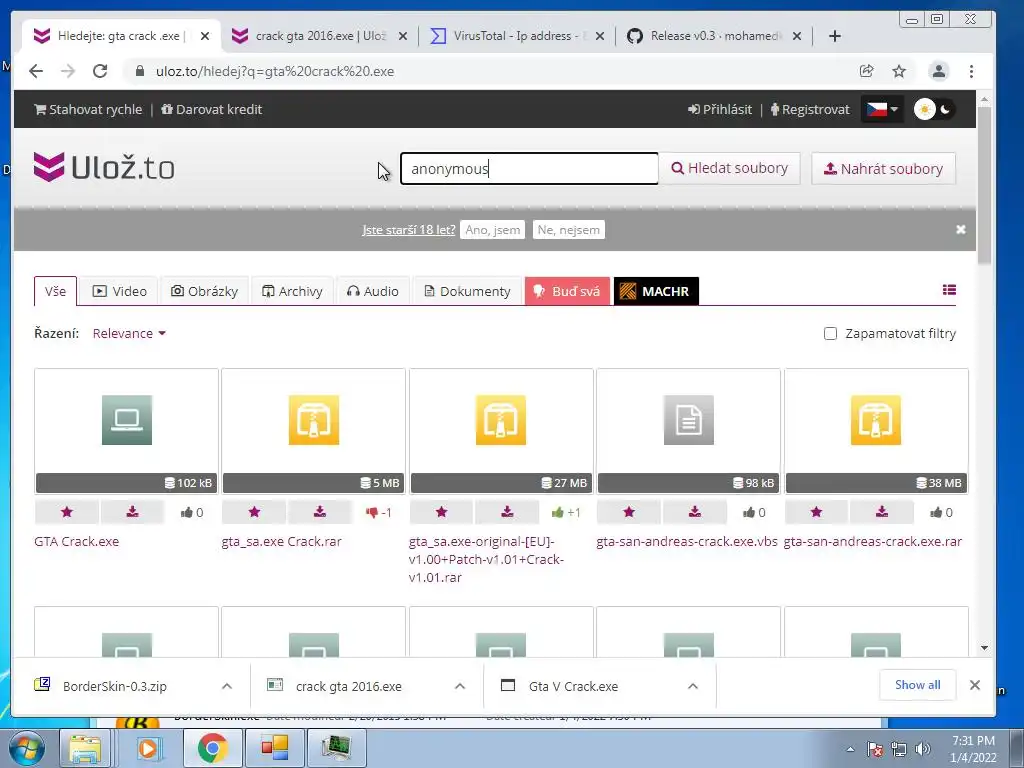Expand crack gta 2016.exe download options
Image resolution: width=1024 pixels, height=768 pixels.
pyautogui.click(x=460, y=686)
